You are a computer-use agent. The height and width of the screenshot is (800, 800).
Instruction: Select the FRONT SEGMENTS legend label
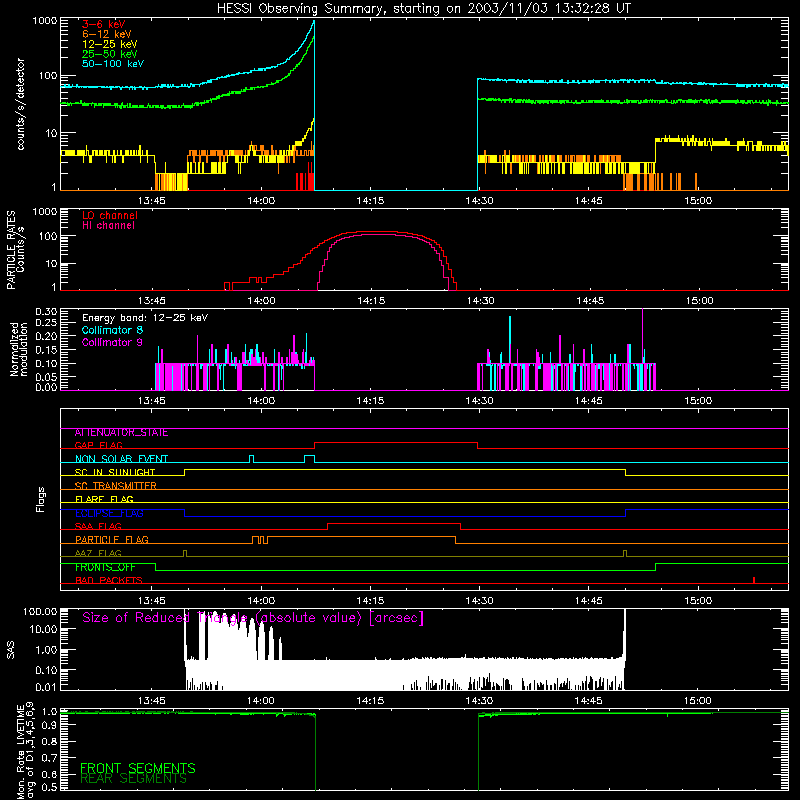[138, 768]
